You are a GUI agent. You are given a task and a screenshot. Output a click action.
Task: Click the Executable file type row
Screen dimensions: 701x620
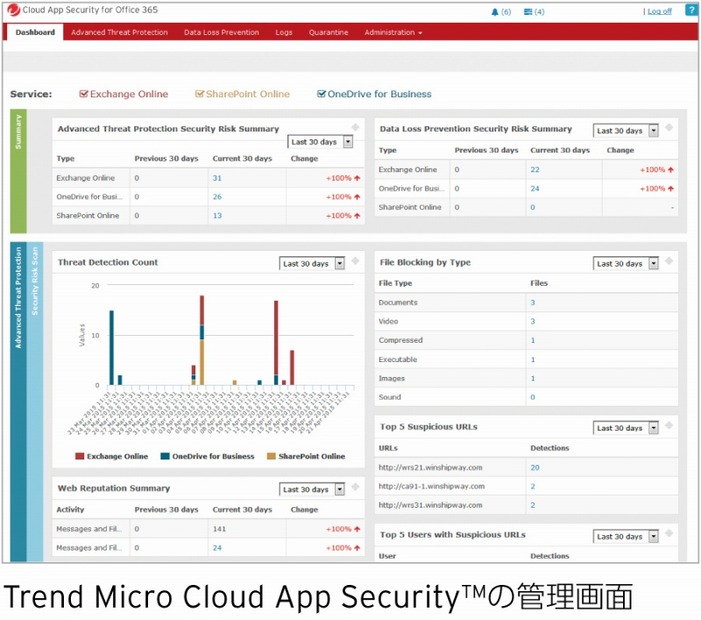pos(526,359)
